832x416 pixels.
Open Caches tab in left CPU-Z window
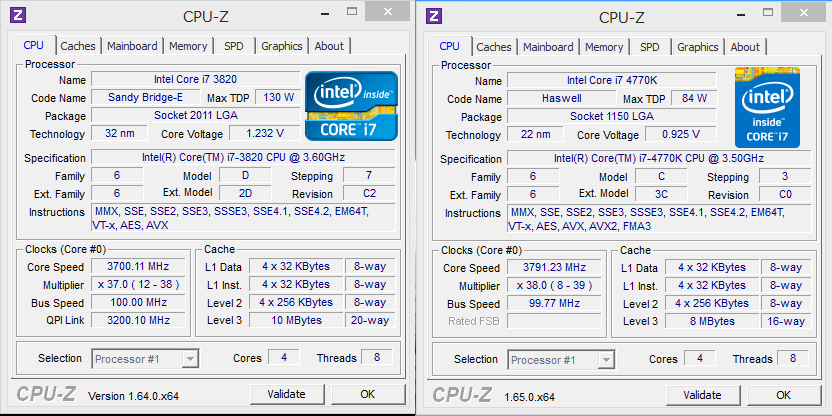pyautogui.click(x=78, y=46)
